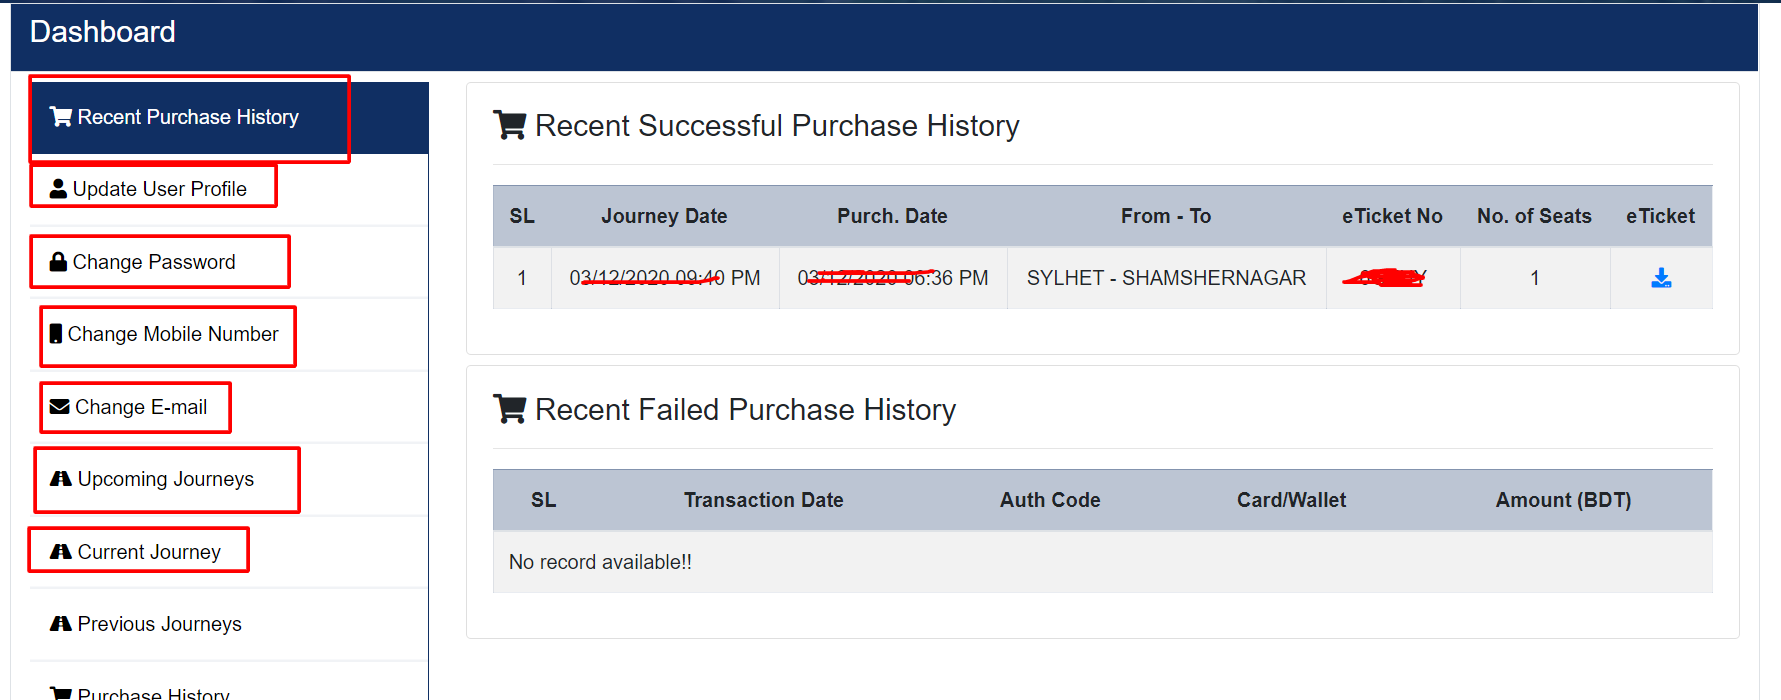Image resolution: width=1781 pixels, height=700 pixels.
Task: Download the eTicket for Sylhet - Shamshernagar
Action: click(x=1661, y=278)
